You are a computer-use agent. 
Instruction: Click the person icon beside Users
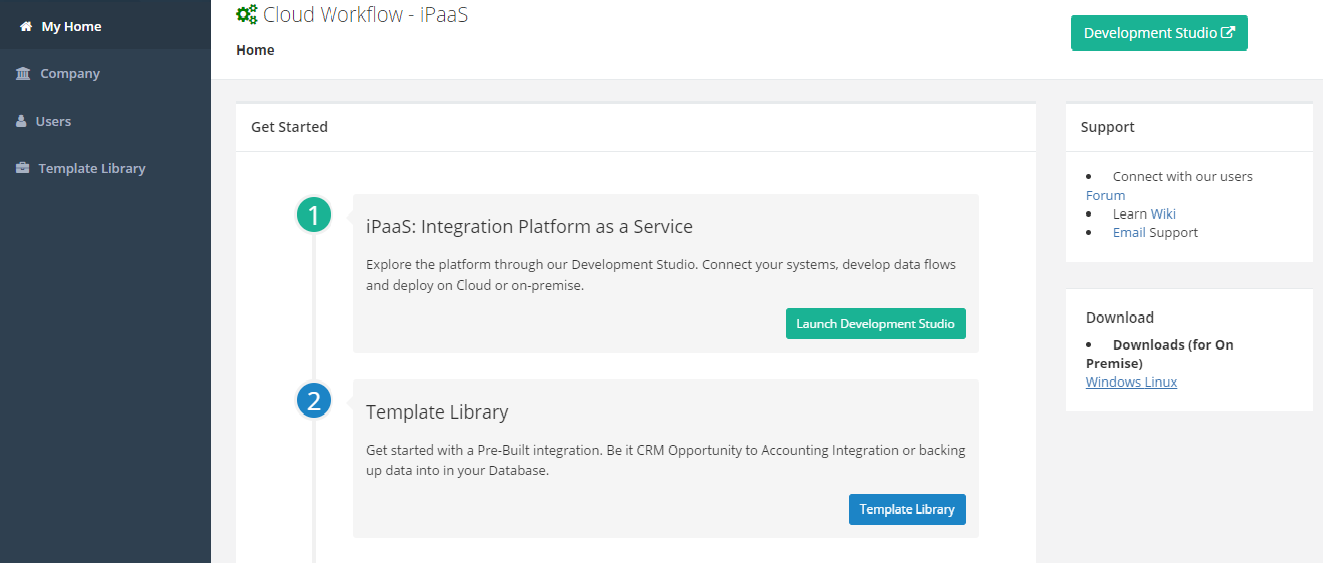click(x=21, y=121)
